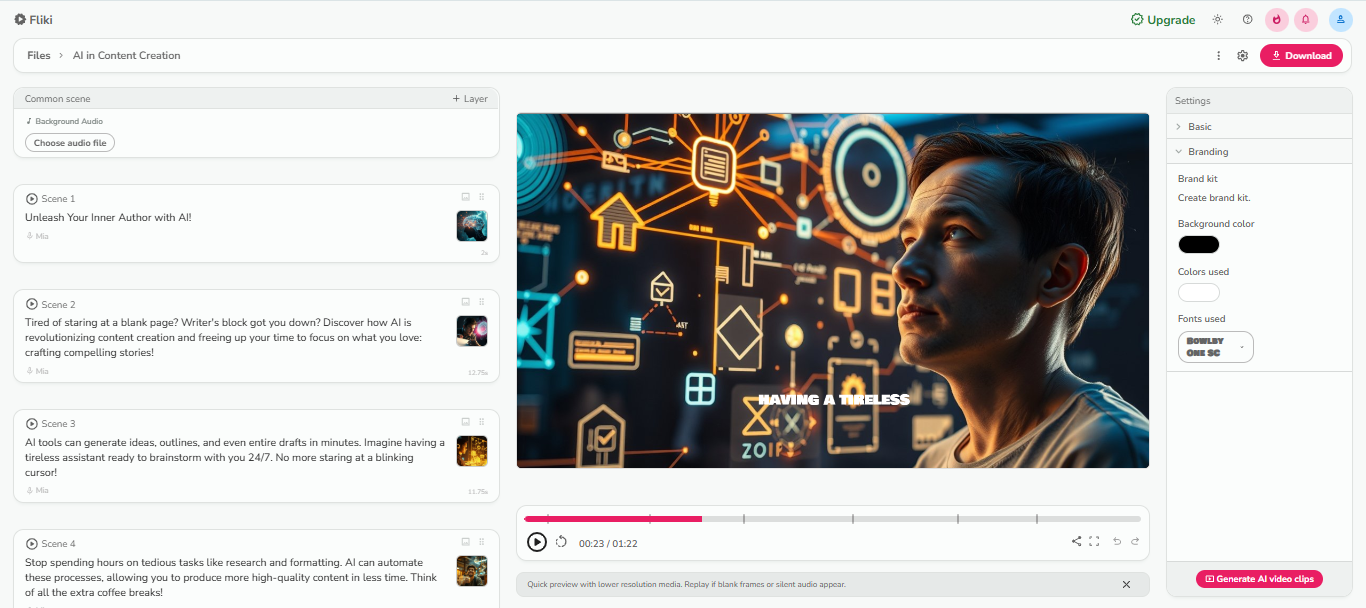Click the video preview image
This screenshot has width=1366, height=608.
tap(833, 290)
